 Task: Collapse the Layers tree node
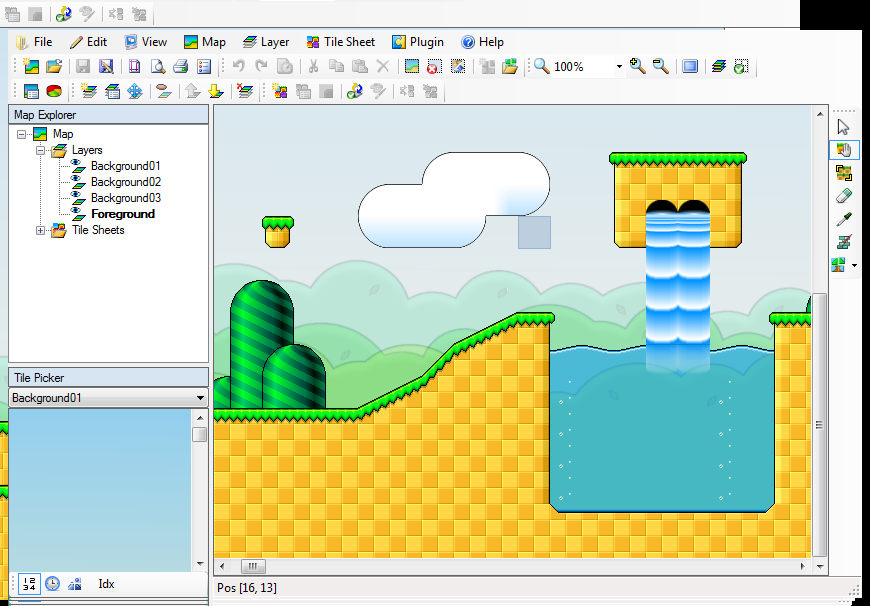pyautogui.click(x=41, y=150)
